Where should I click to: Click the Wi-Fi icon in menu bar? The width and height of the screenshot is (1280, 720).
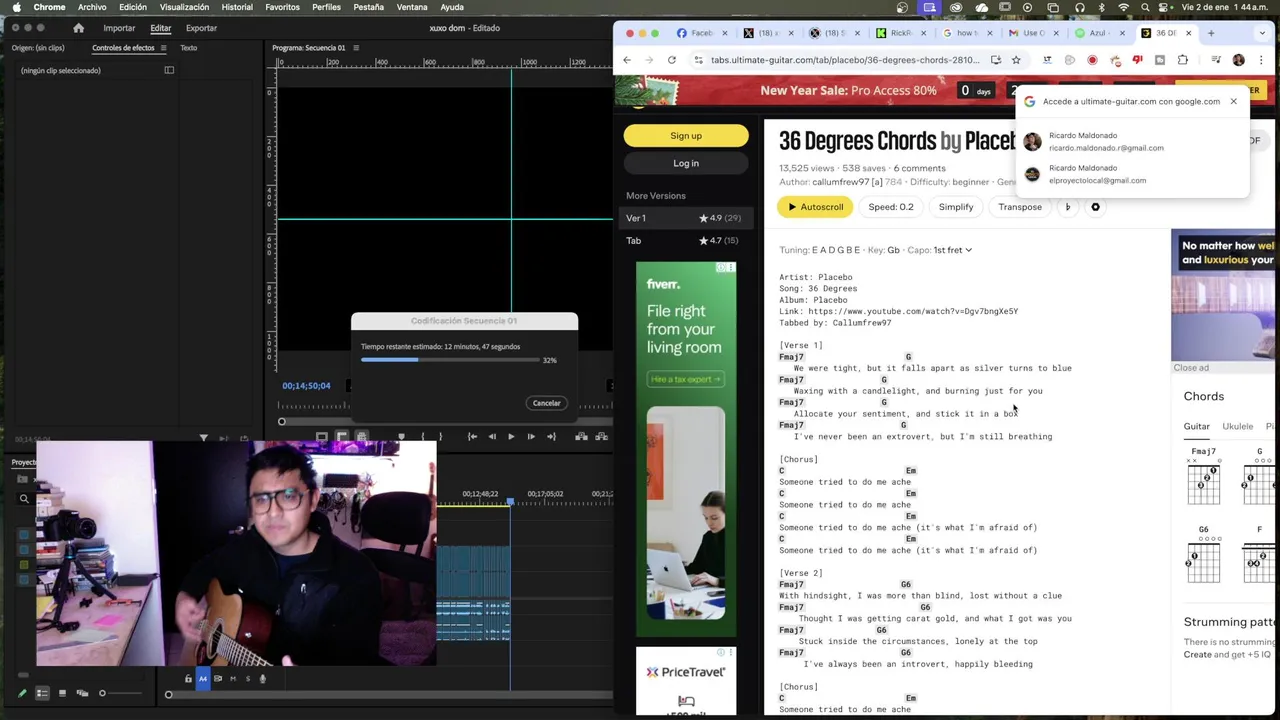[1124, 7]
